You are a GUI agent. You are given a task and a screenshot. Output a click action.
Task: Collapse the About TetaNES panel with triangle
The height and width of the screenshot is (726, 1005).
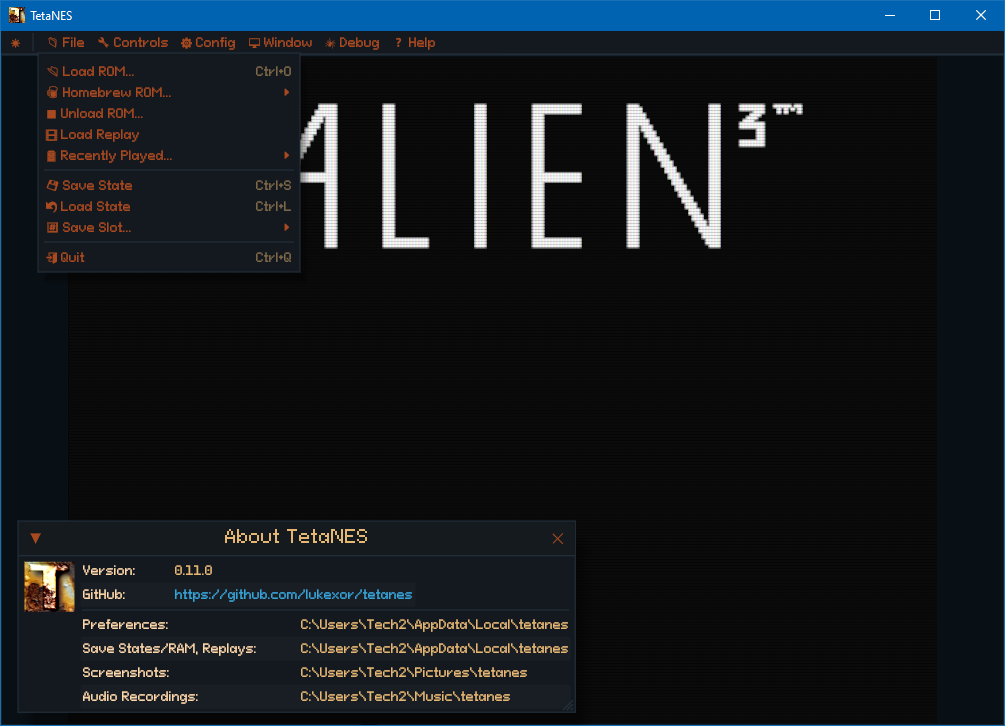click(x=35, y=538)
